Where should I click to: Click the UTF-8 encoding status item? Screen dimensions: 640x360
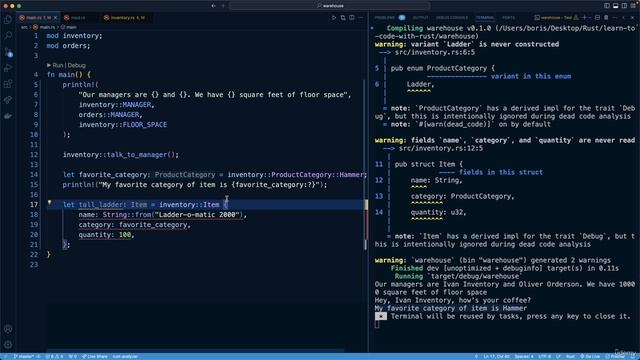point(544,356)
